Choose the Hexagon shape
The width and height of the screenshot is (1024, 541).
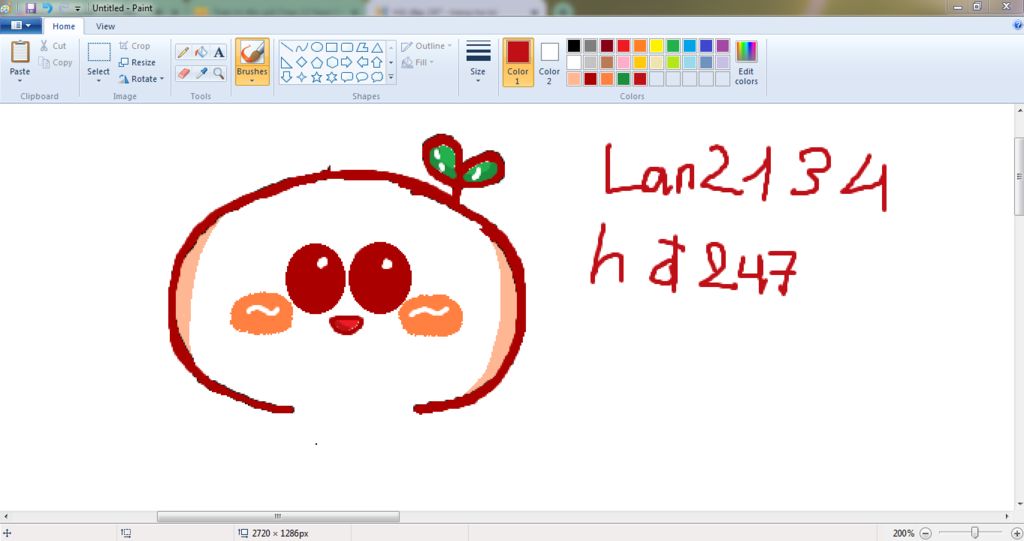tap(332, 62)
